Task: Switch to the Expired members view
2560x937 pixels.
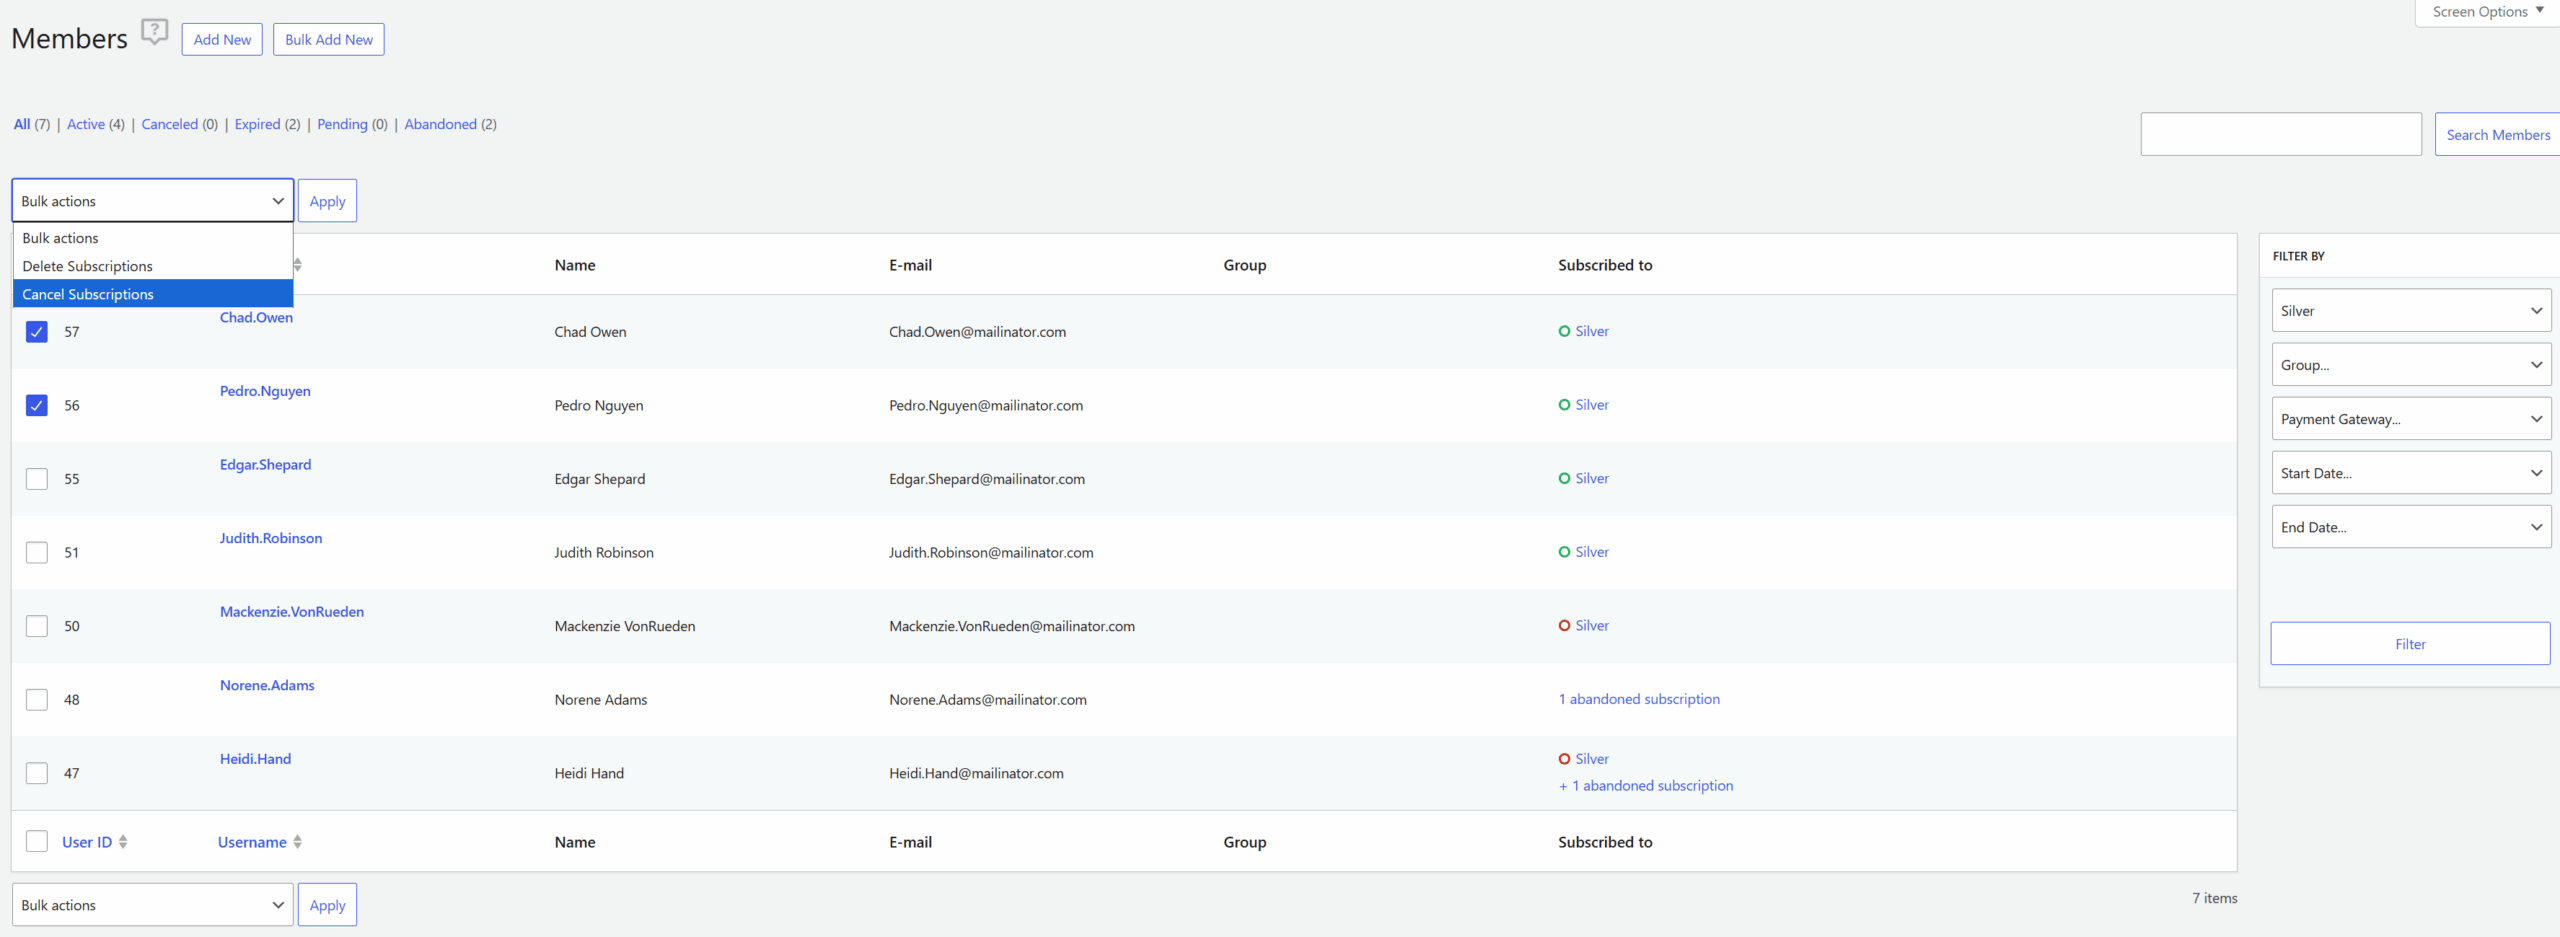Action: click(257, 124)
